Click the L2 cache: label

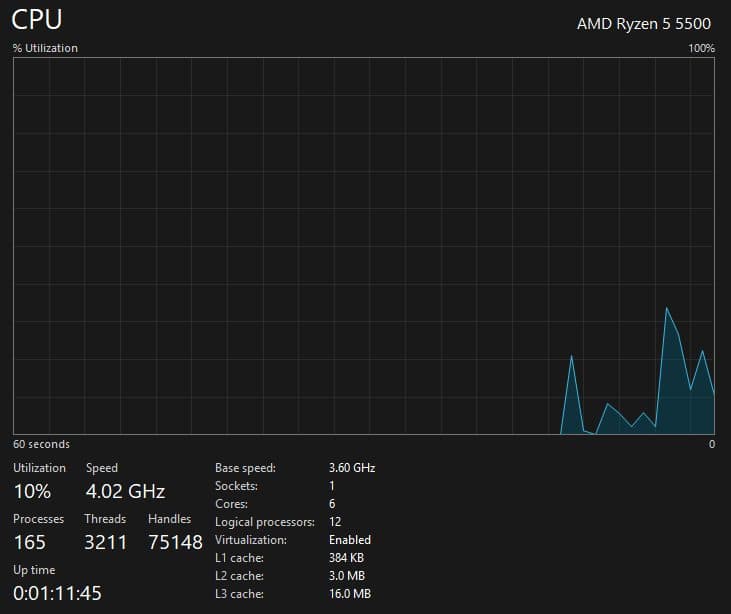tap(239, 576)
